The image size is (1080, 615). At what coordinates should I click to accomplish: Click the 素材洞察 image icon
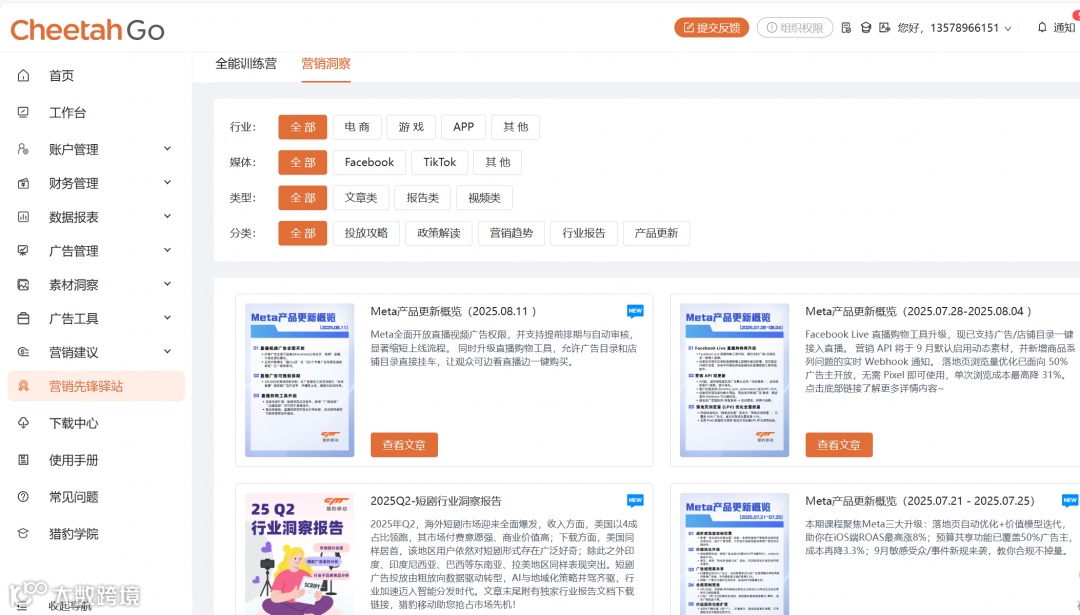click(x=23, y=284)
